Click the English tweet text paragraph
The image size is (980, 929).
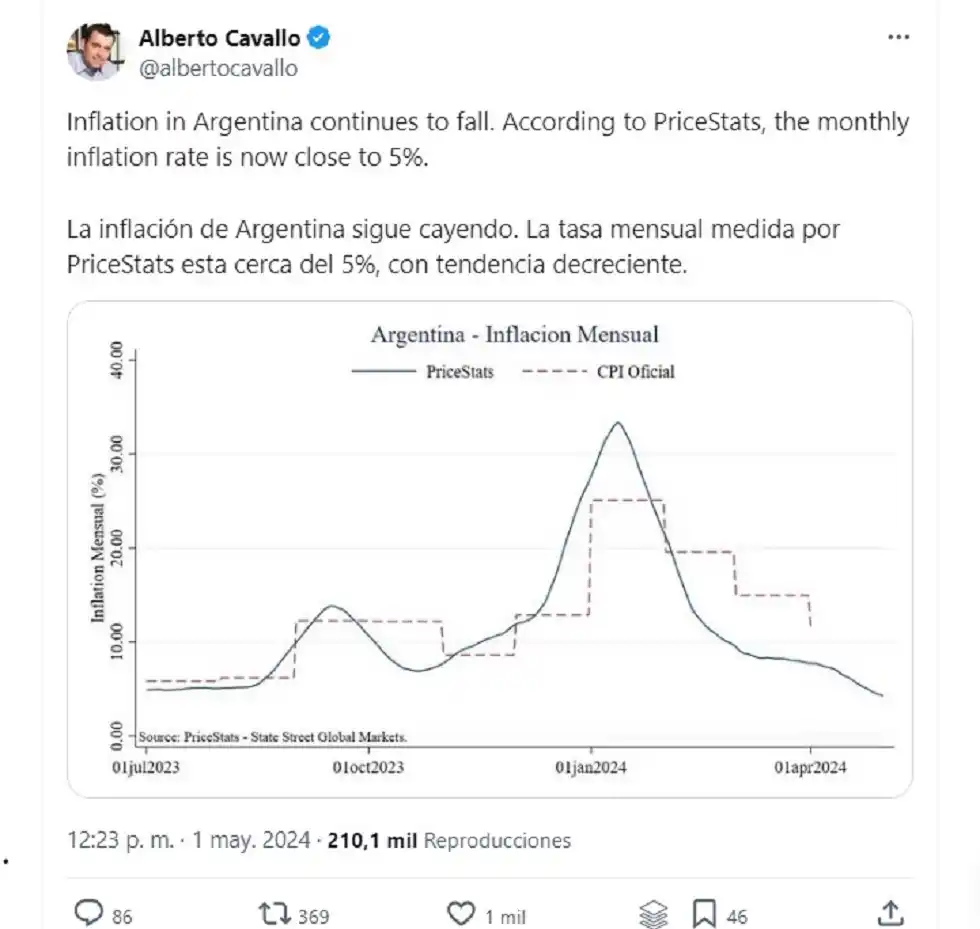(487, 139)
